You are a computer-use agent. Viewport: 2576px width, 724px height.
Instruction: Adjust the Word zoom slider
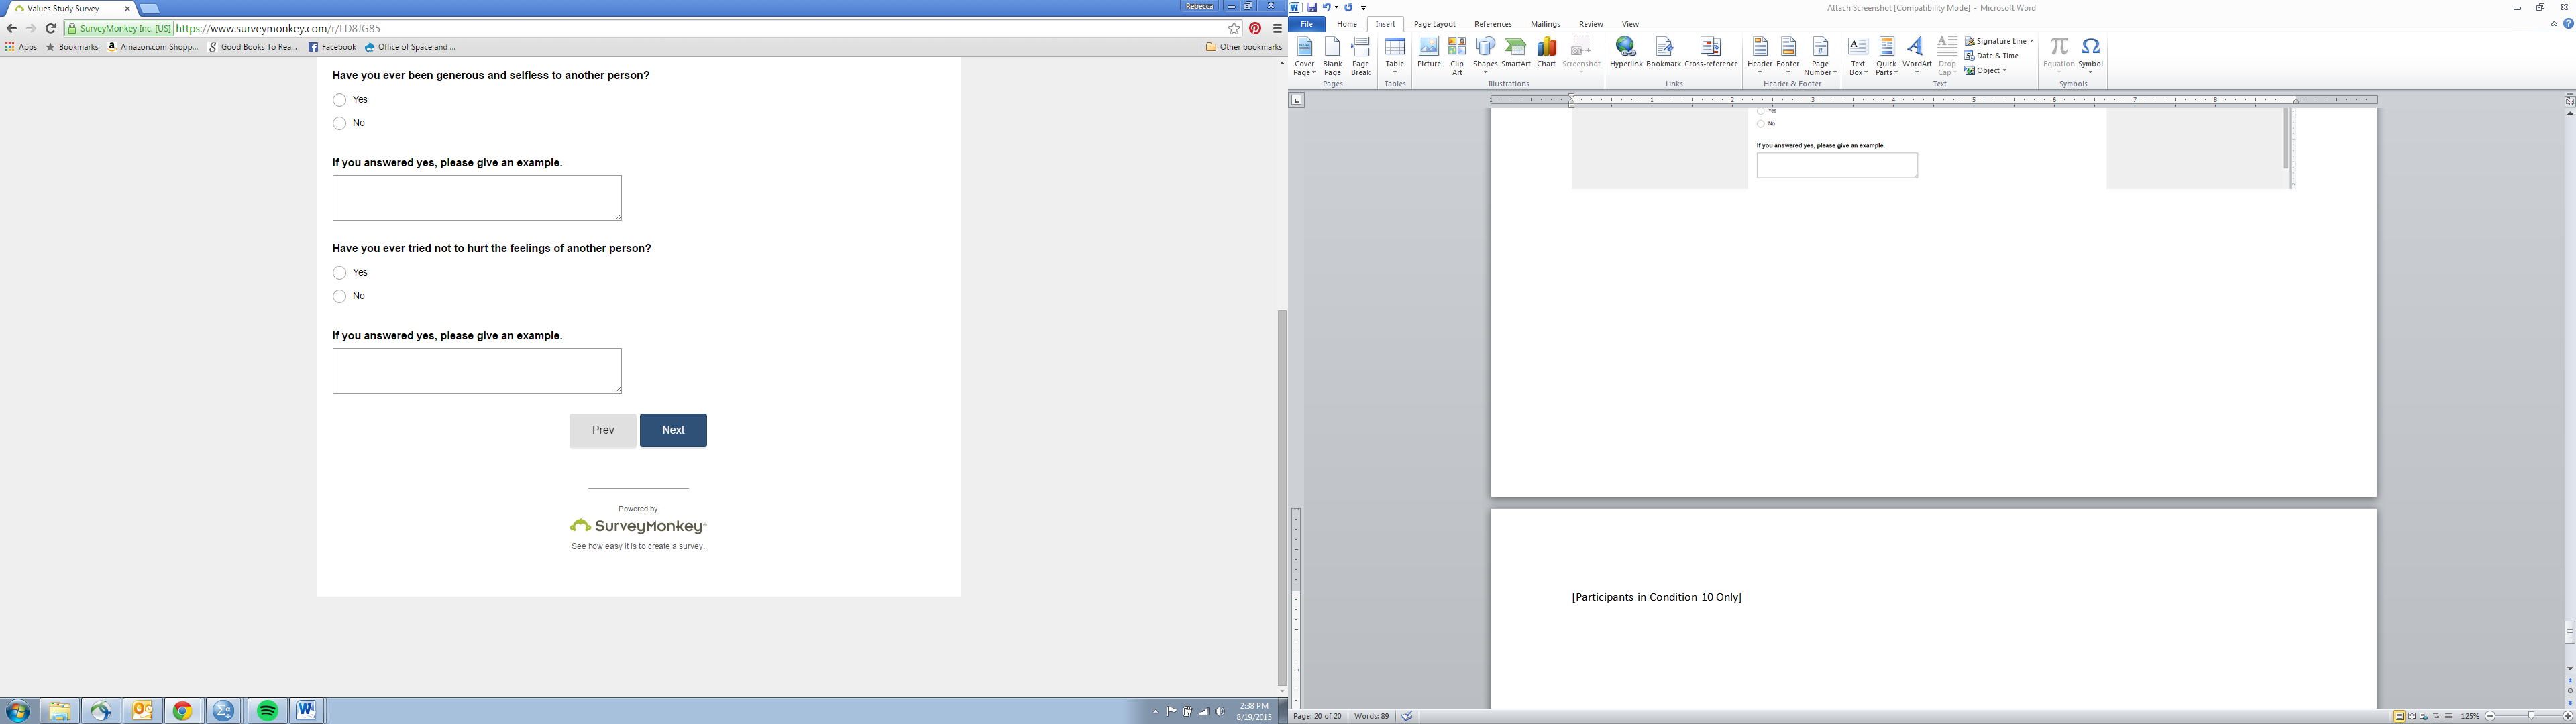click(2531, 716)
